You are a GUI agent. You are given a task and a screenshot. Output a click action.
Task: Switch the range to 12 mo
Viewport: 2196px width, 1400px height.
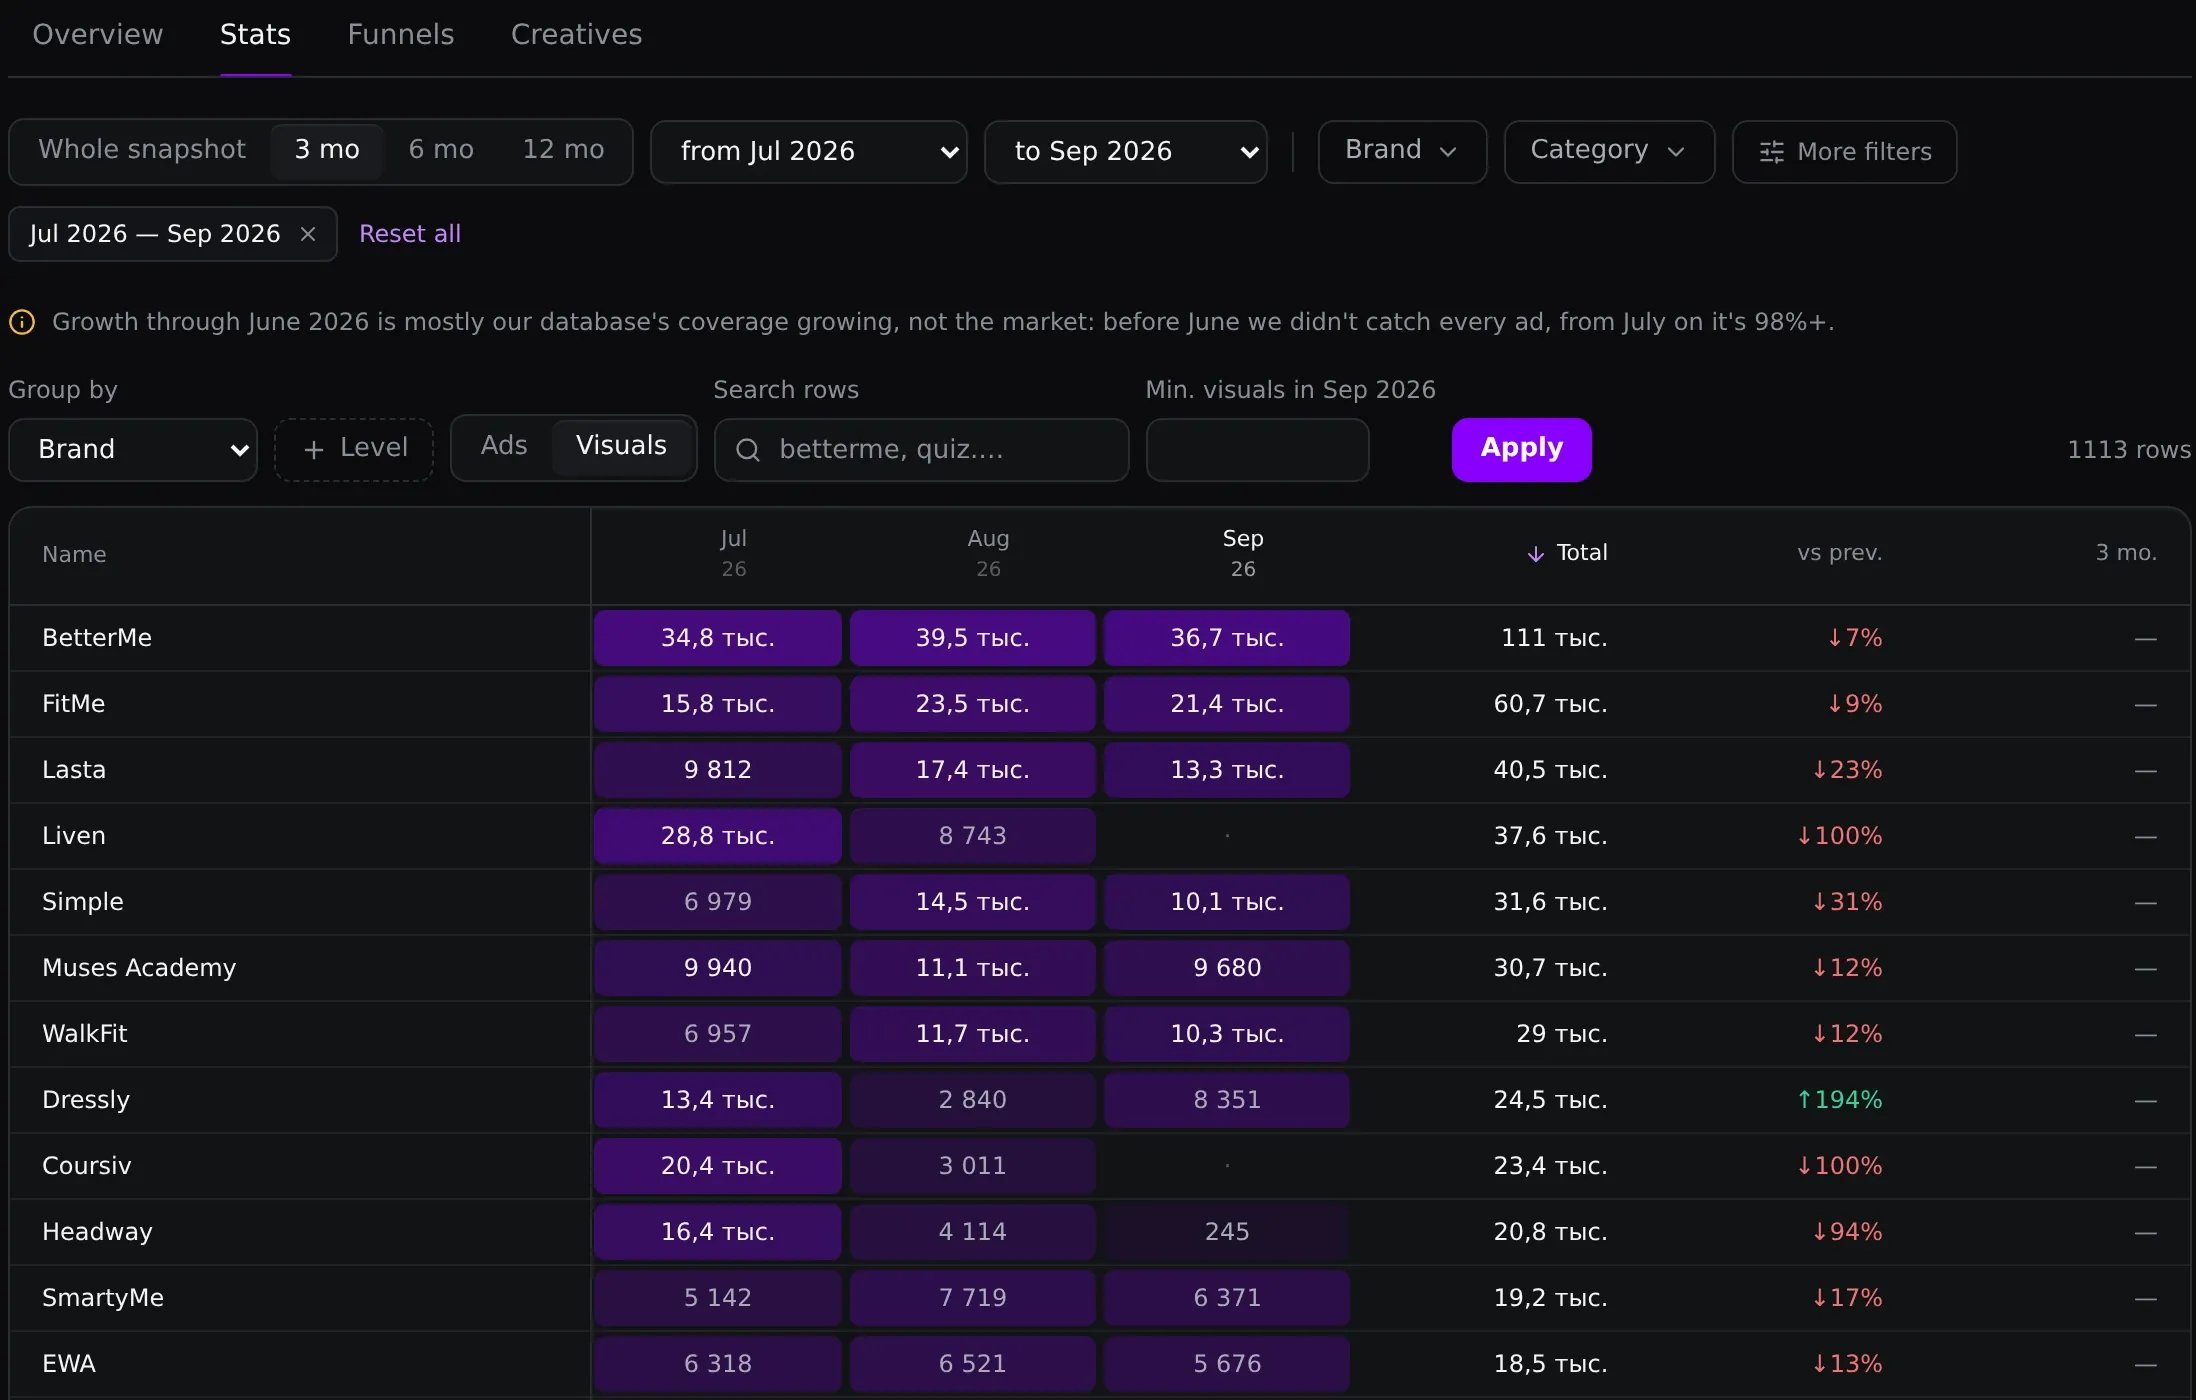(563, 150)
